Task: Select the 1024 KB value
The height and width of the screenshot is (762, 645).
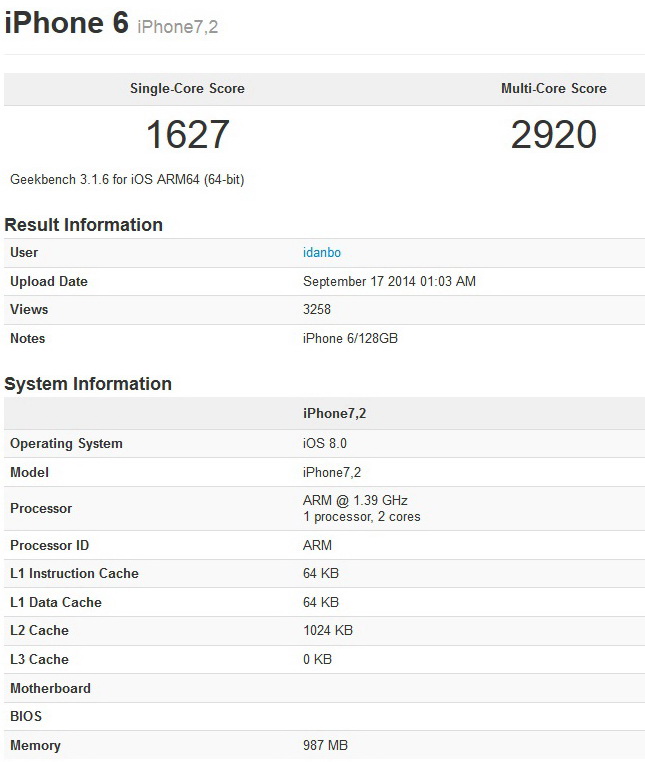Action: (x=328, y=630)
